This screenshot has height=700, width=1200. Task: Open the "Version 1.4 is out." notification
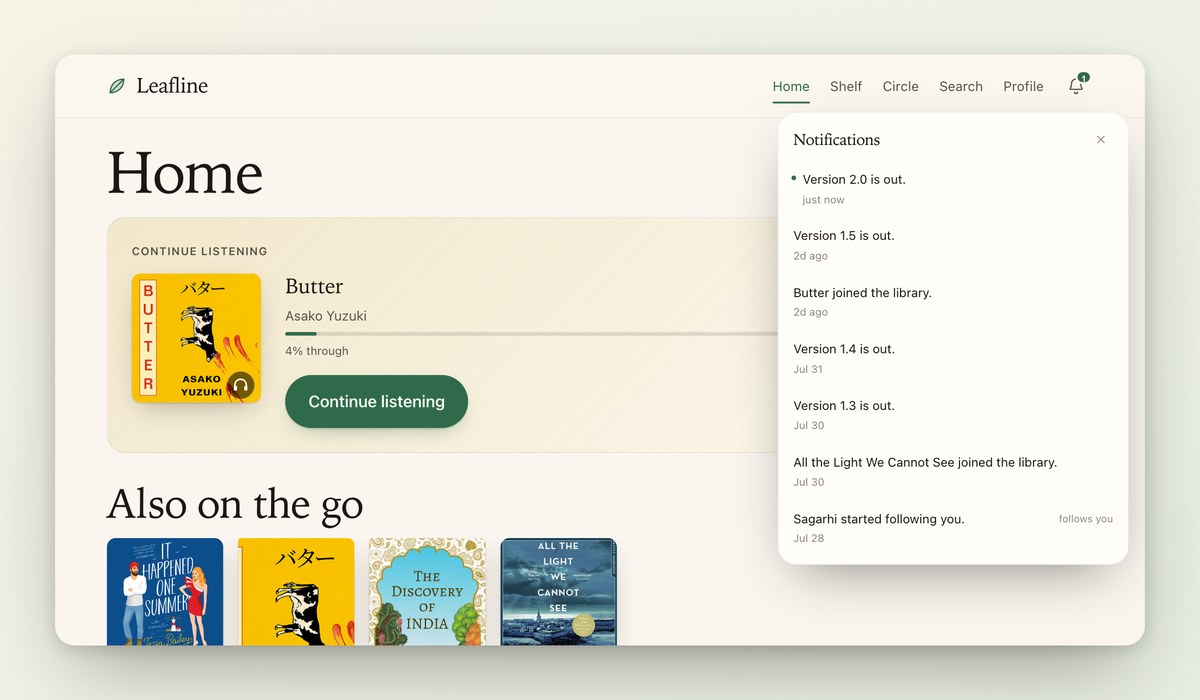[x=953, y=358]
